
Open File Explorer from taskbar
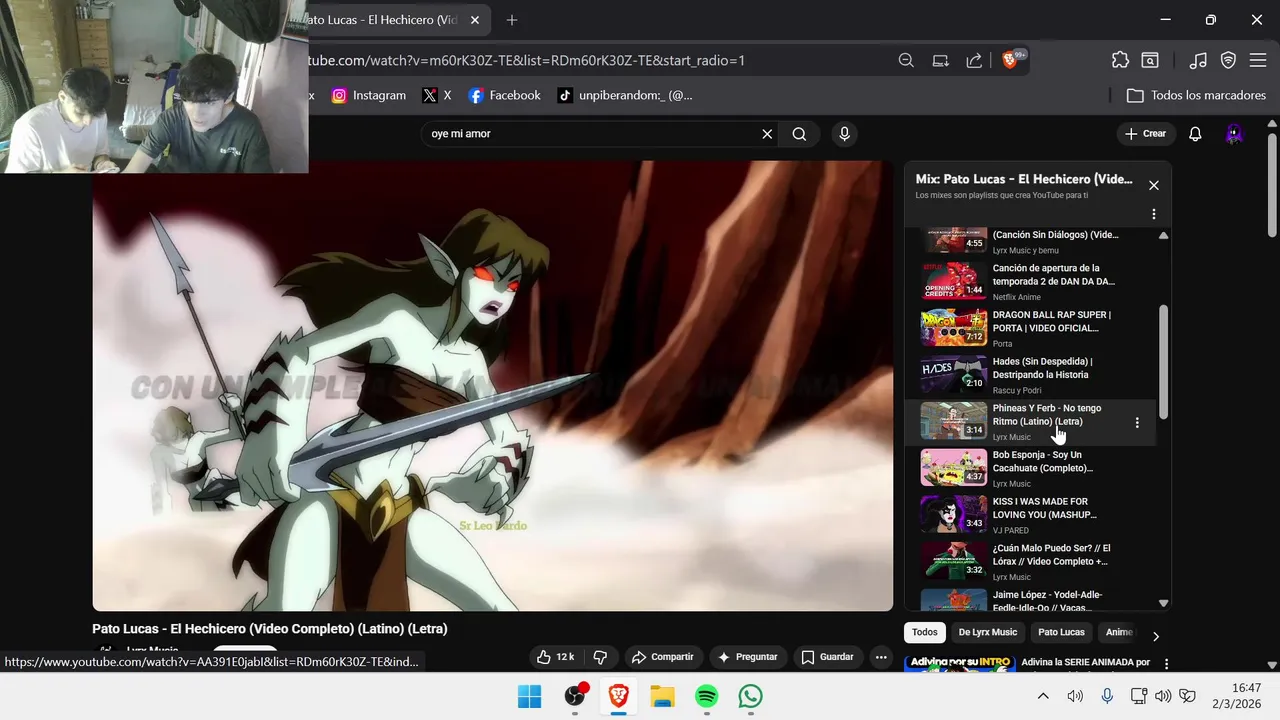pos(662,696)
